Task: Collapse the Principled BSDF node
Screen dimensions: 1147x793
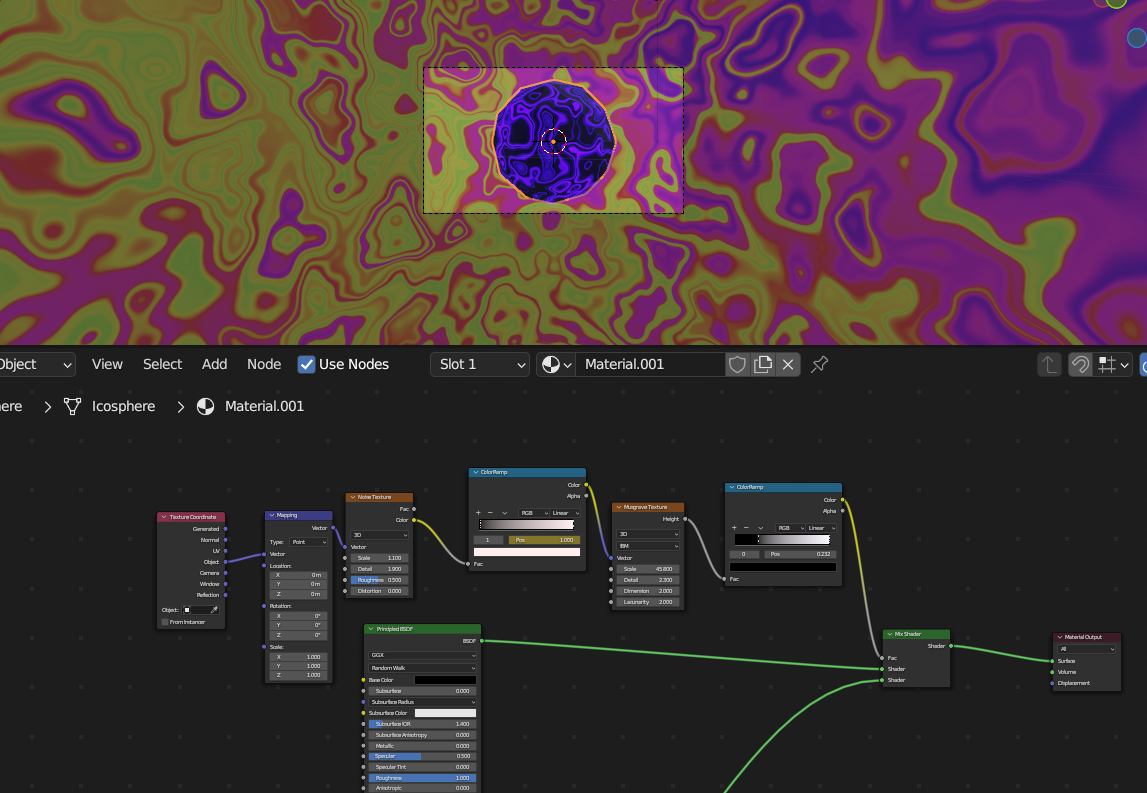Action: tap(370, 629)
